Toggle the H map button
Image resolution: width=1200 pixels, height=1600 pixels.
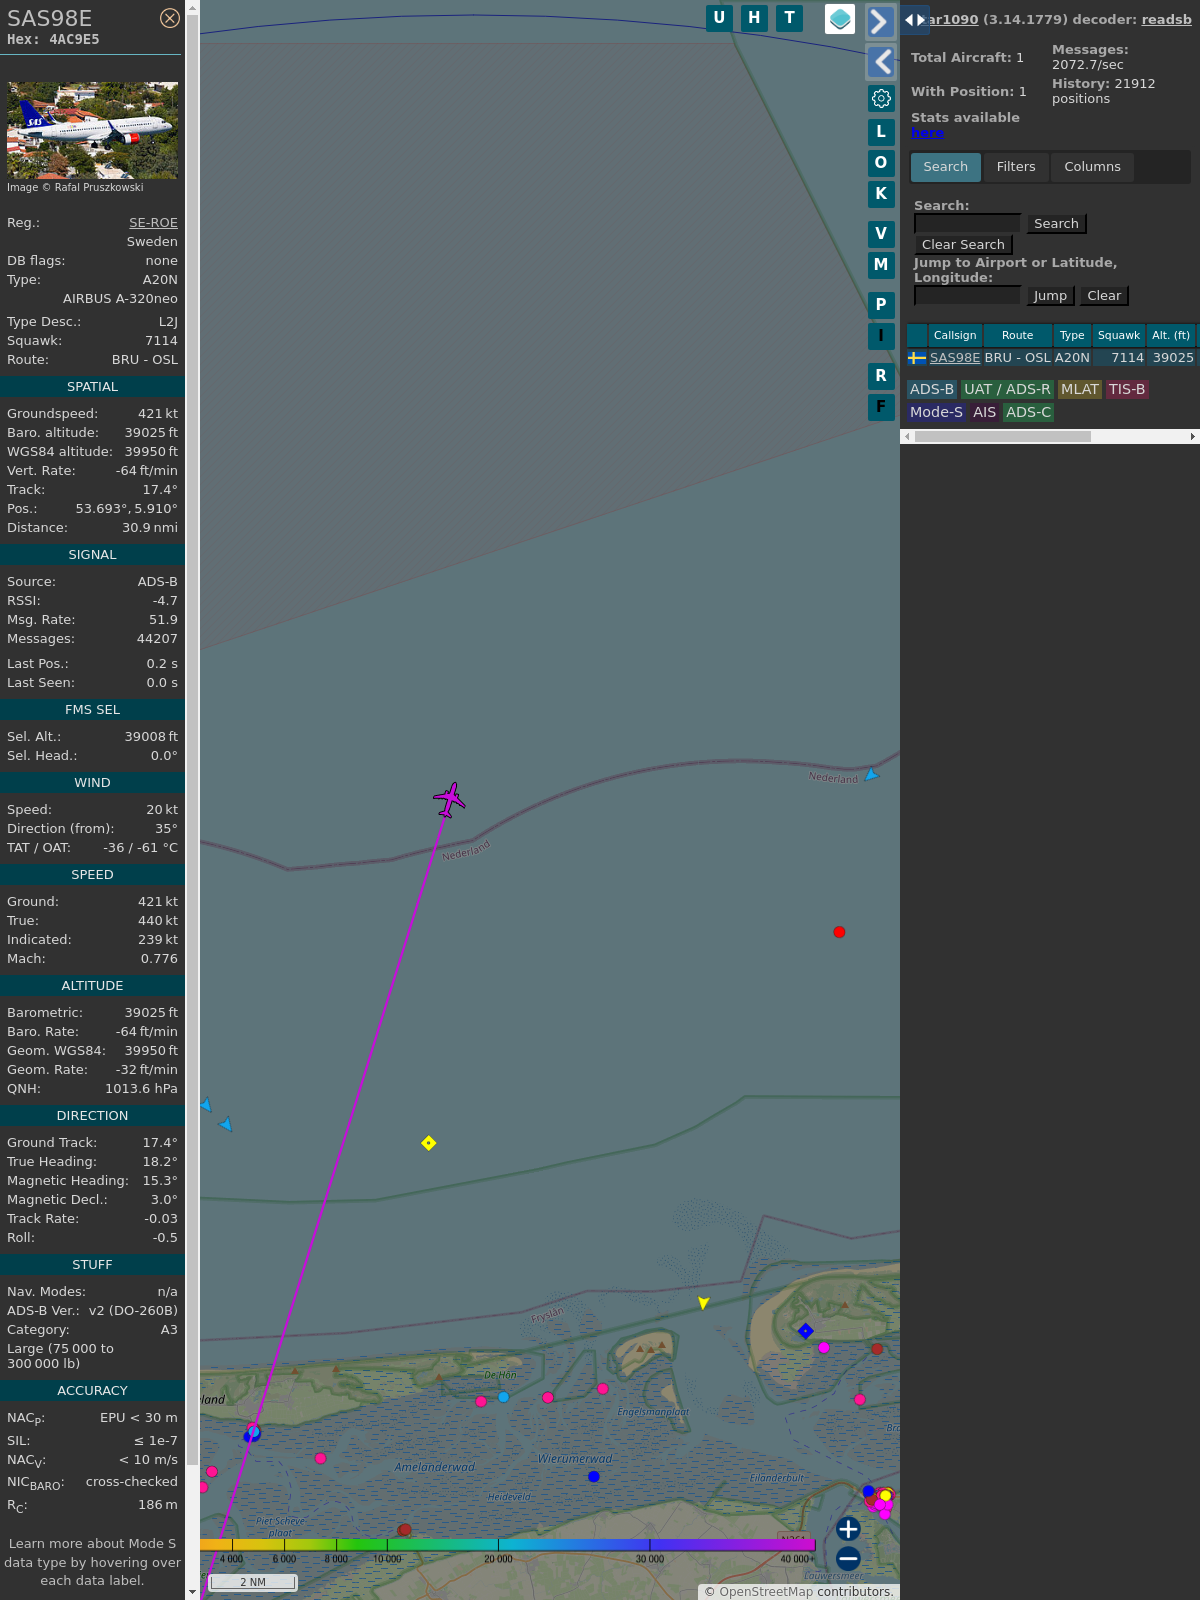[x=754, y=18]
